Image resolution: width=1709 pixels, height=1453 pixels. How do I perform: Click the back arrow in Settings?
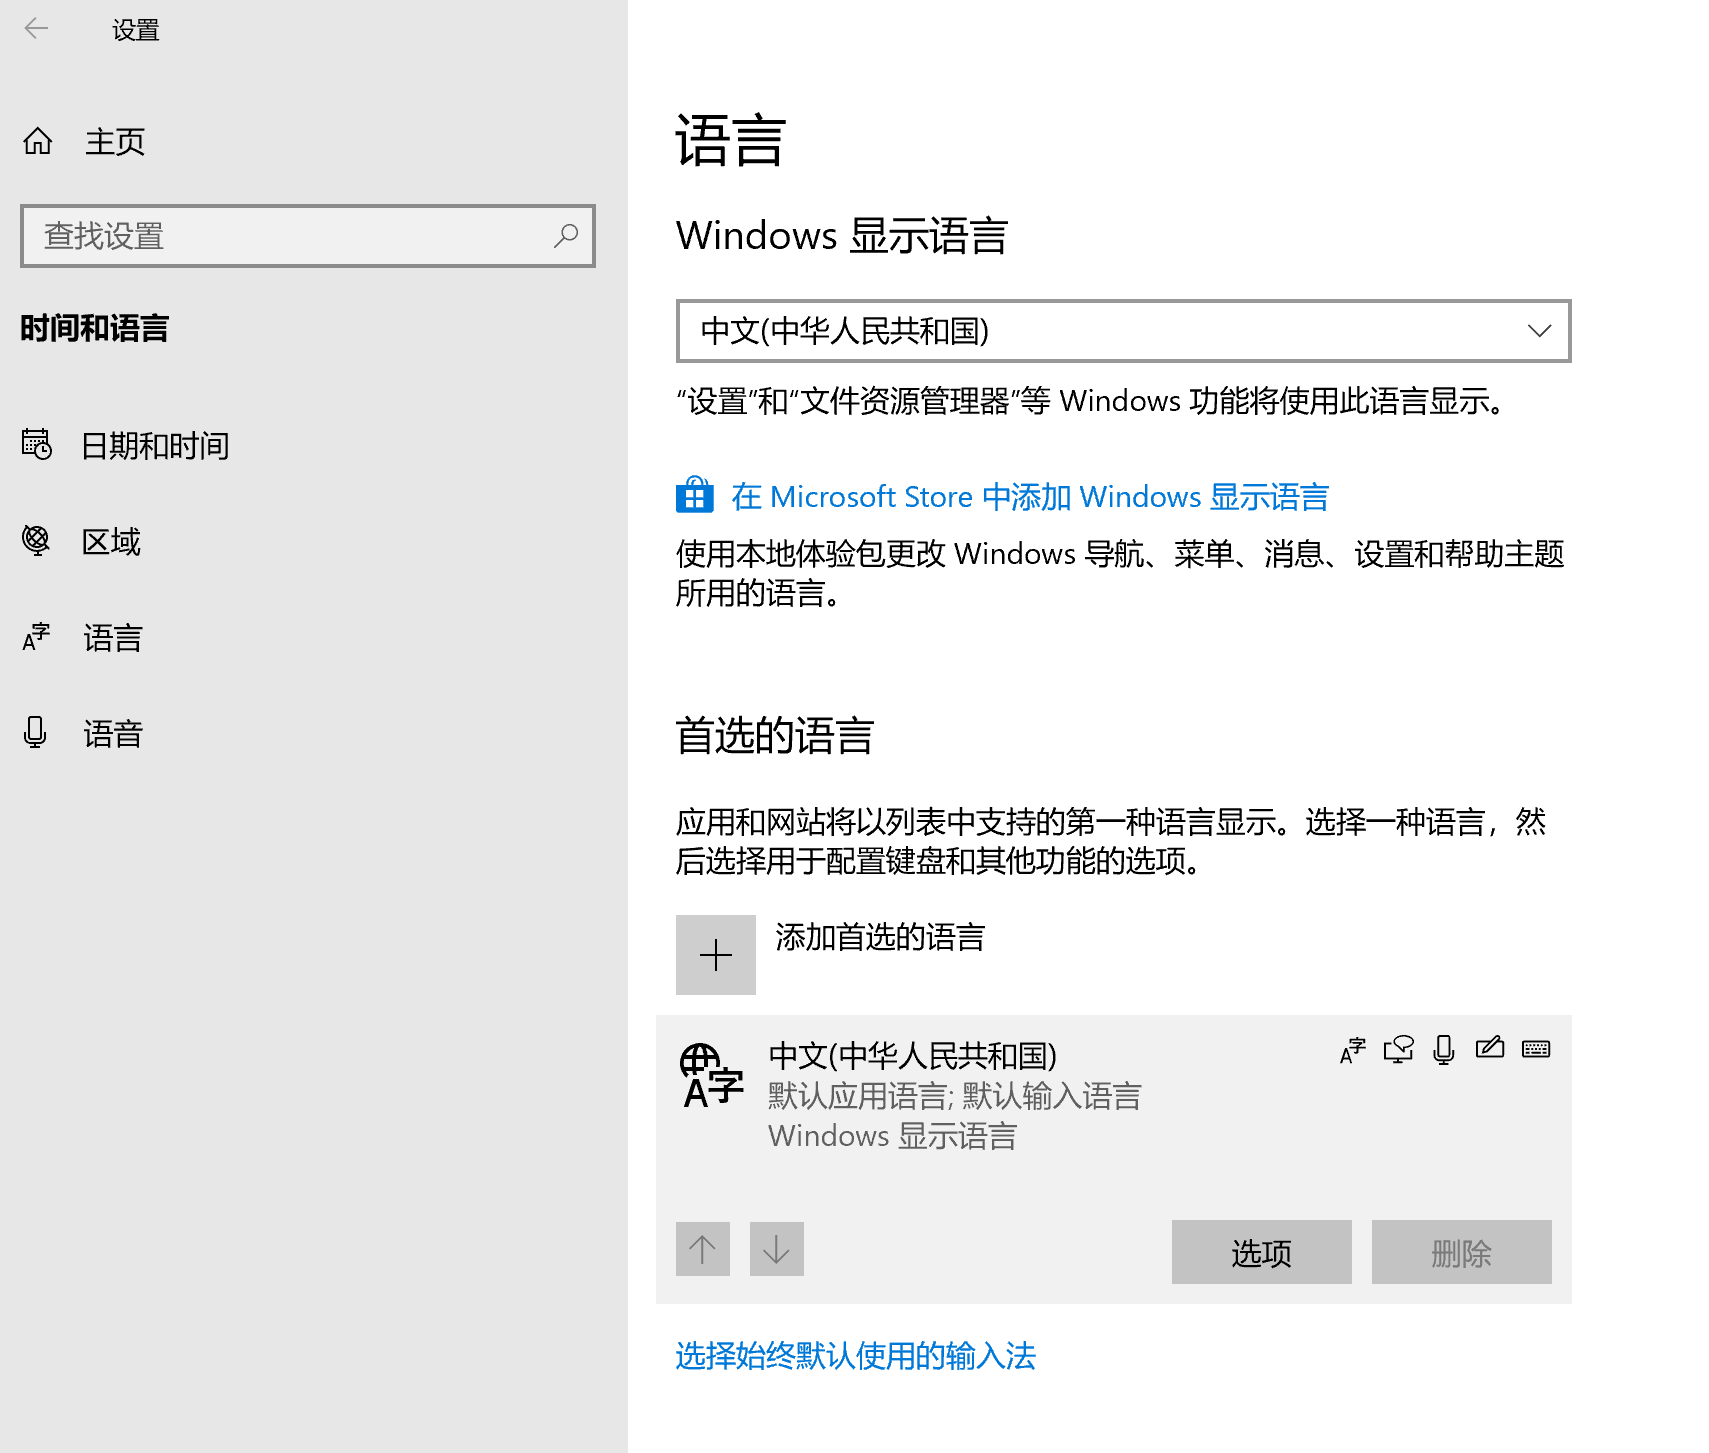pyautogui.click(x=37, y=29)
